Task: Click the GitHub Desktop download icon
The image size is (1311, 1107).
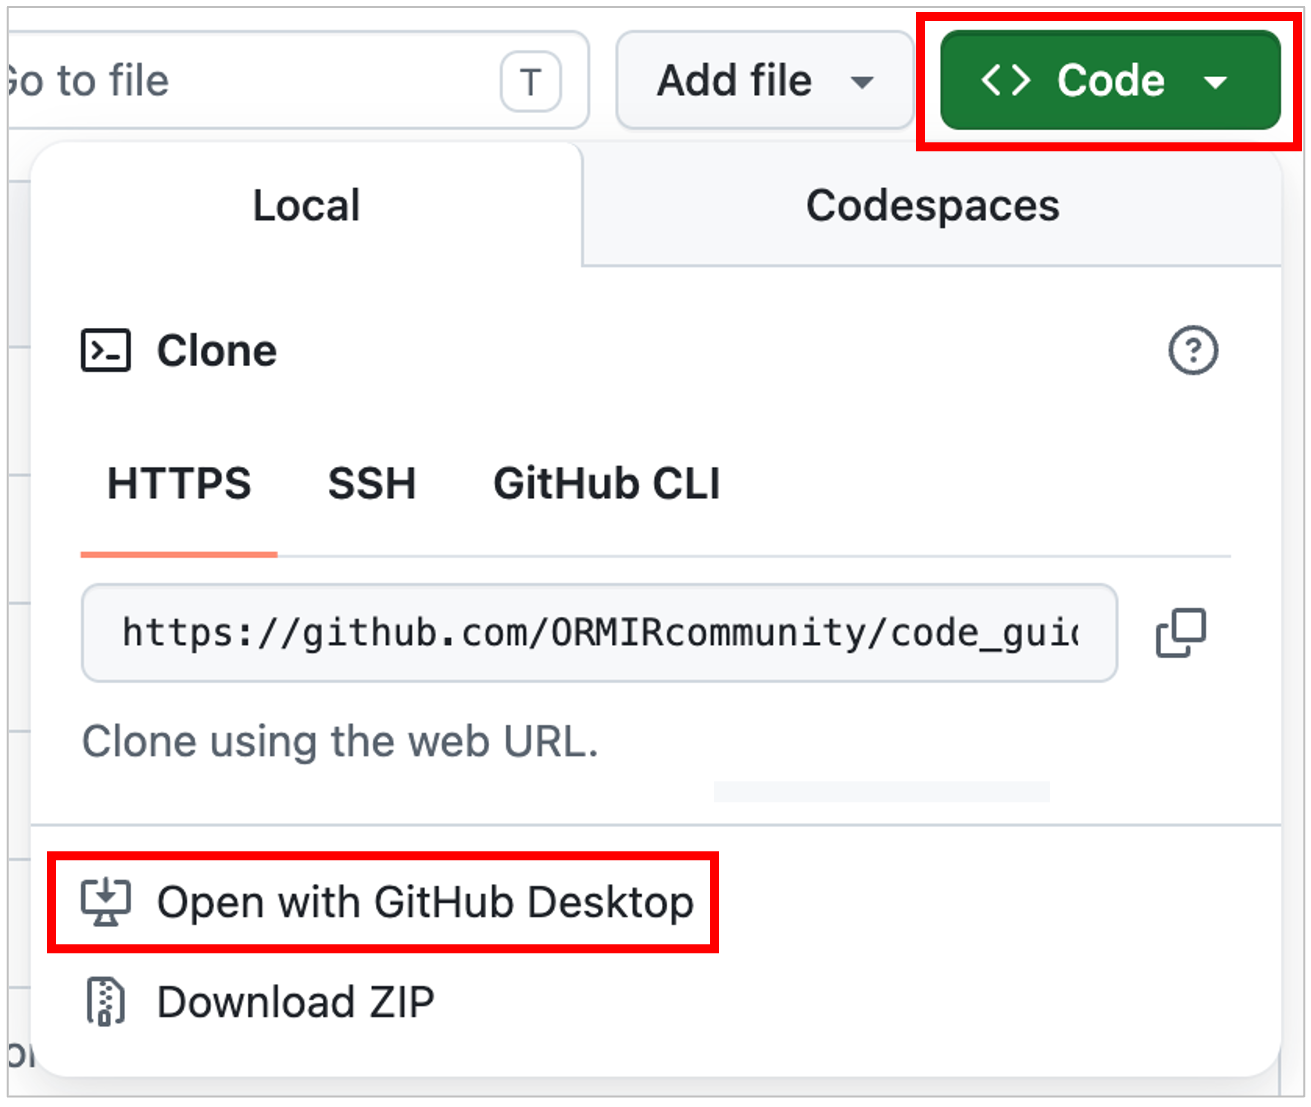Action: click(x=106, y=902)
